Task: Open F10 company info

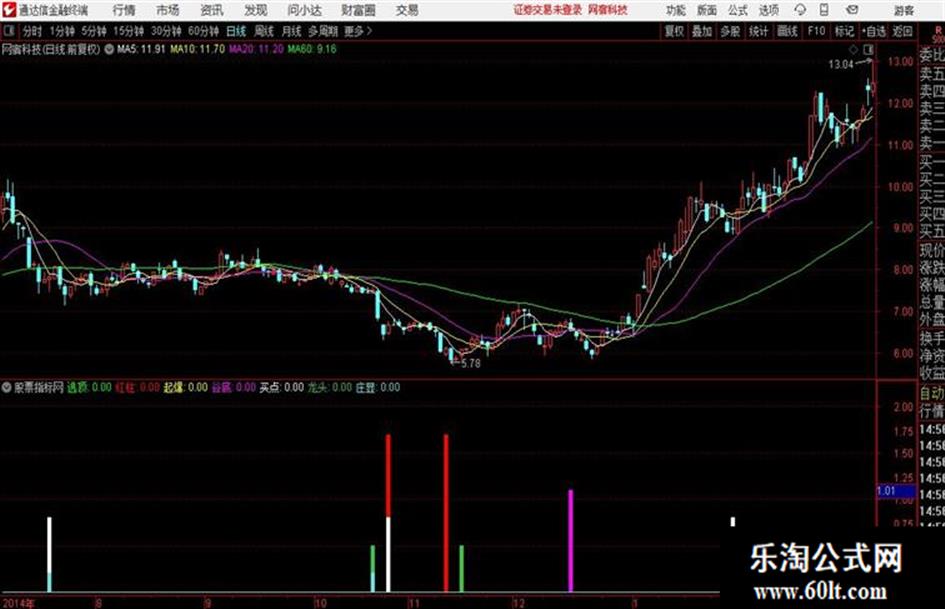Action: [x=816, y=31]
